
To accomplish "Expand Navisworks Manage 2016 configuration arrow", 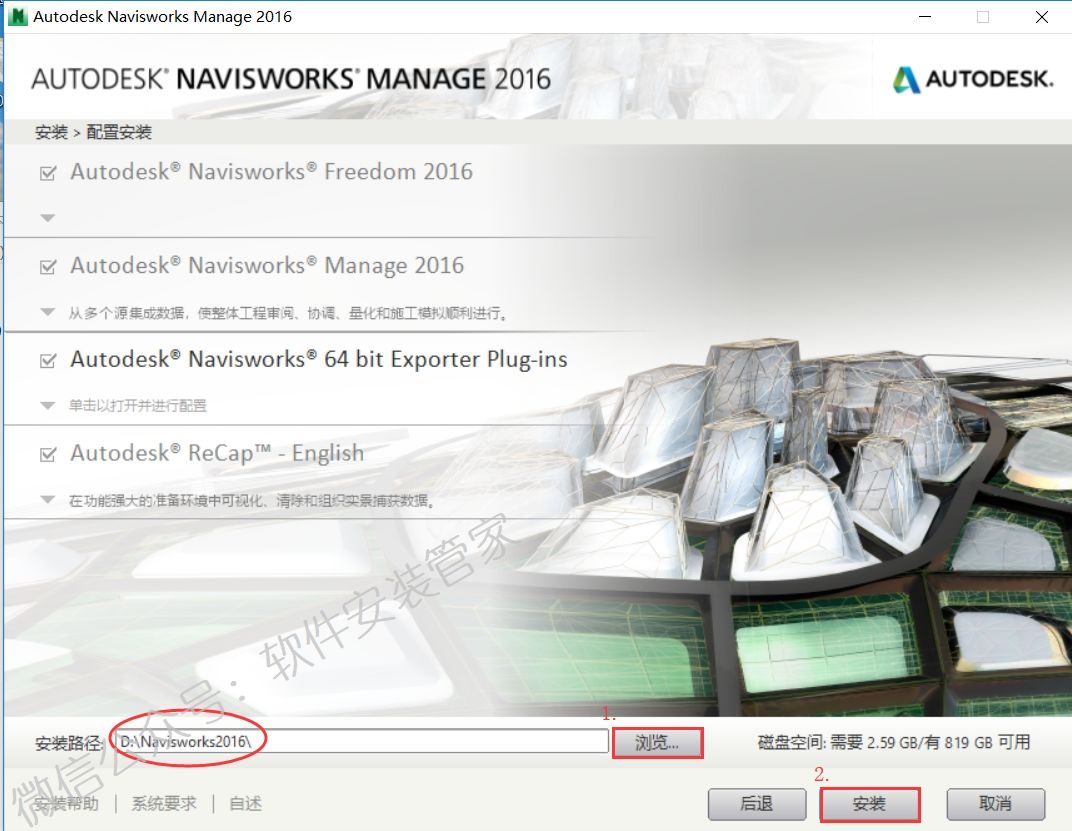I will [x=47, y=312].
